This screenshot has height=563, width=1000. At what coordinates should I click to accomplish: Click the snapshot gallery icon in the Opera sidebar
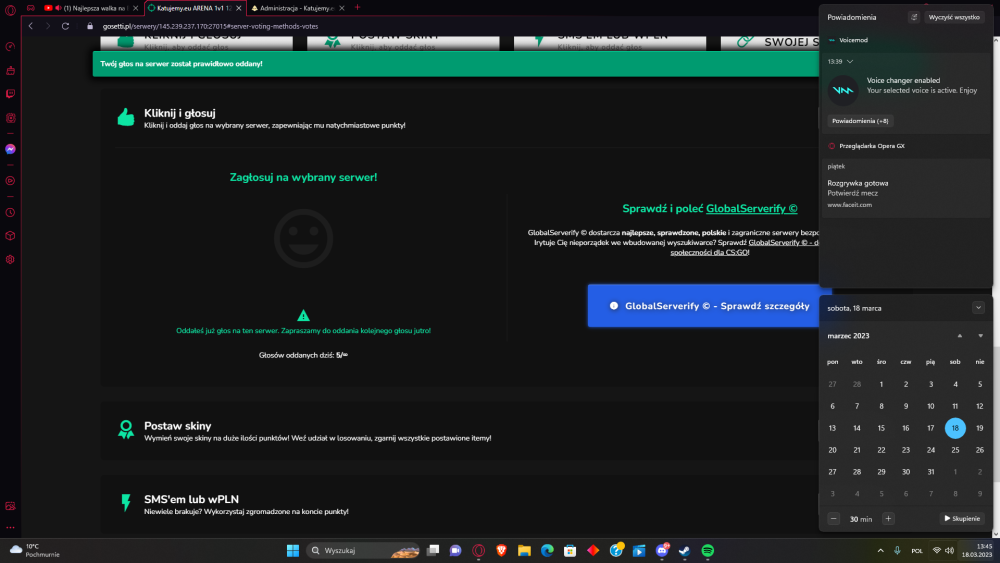point(10,506)
